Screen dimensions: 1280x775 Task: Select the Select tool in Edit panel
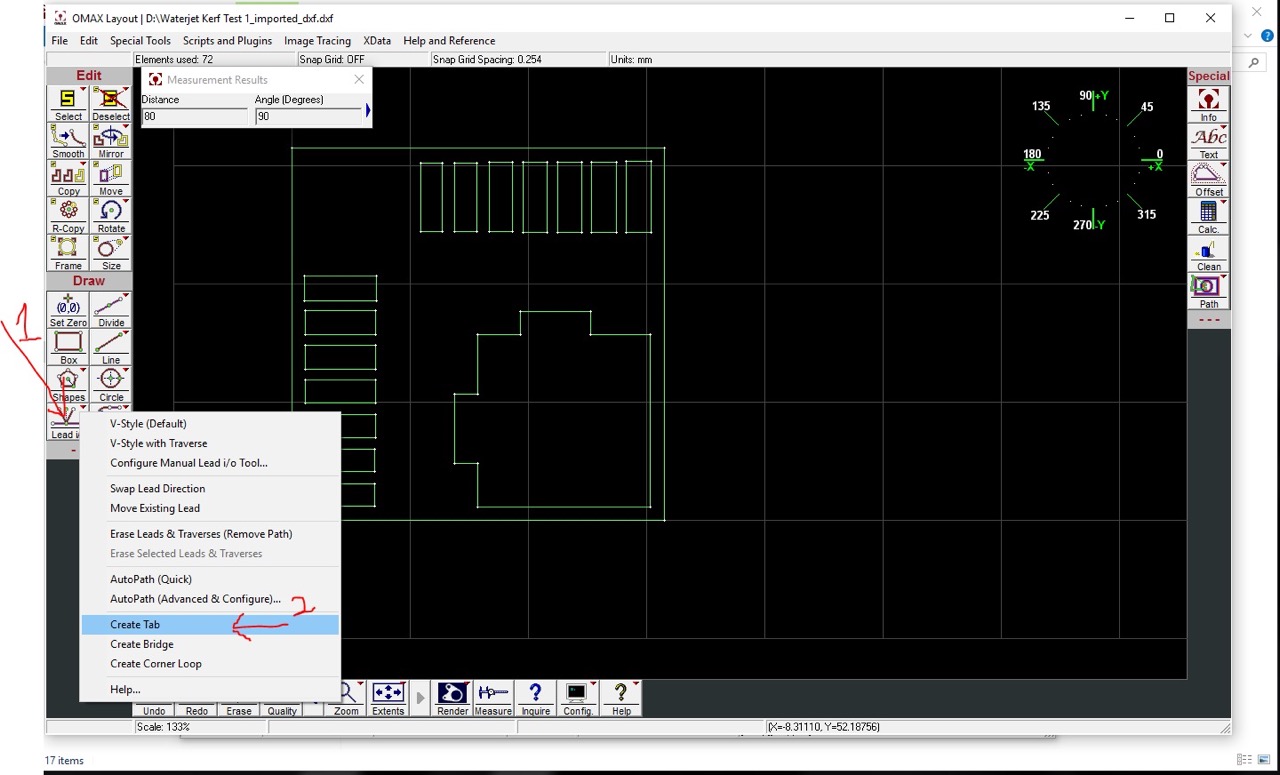click(x=68, y=104)
